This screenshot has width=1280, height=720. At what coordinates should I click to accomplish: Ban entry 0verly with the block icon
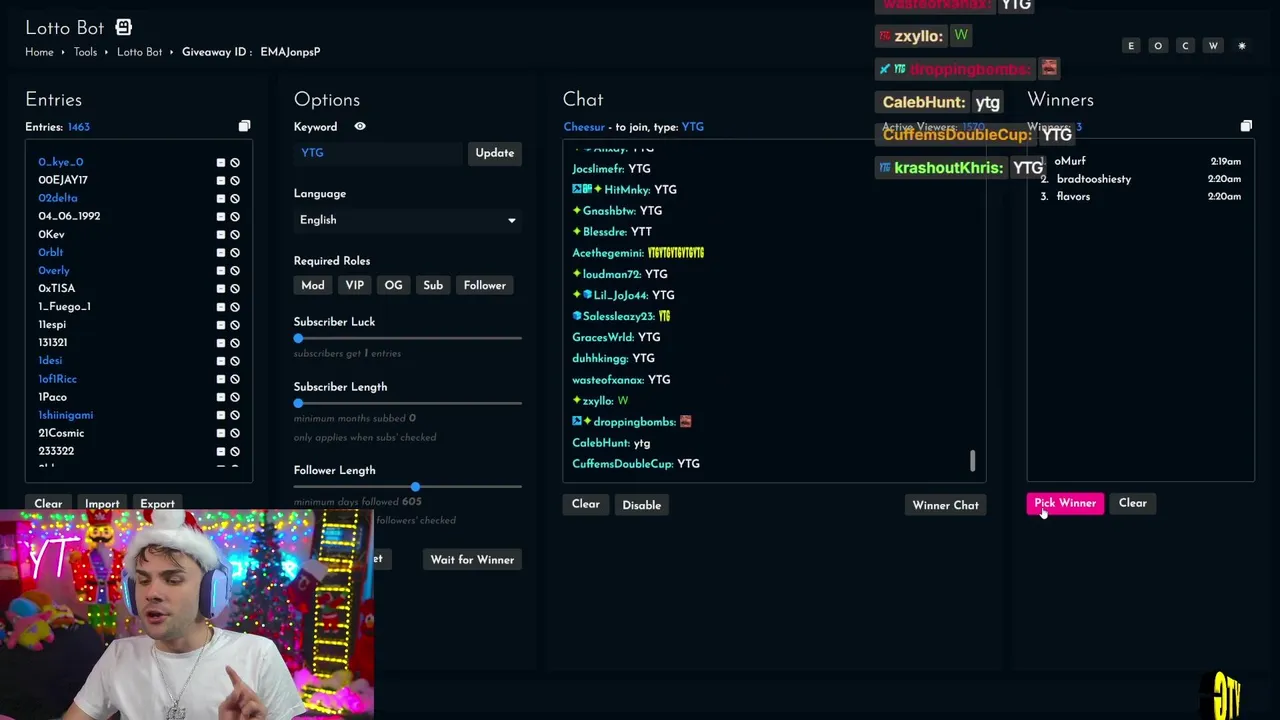235,270
